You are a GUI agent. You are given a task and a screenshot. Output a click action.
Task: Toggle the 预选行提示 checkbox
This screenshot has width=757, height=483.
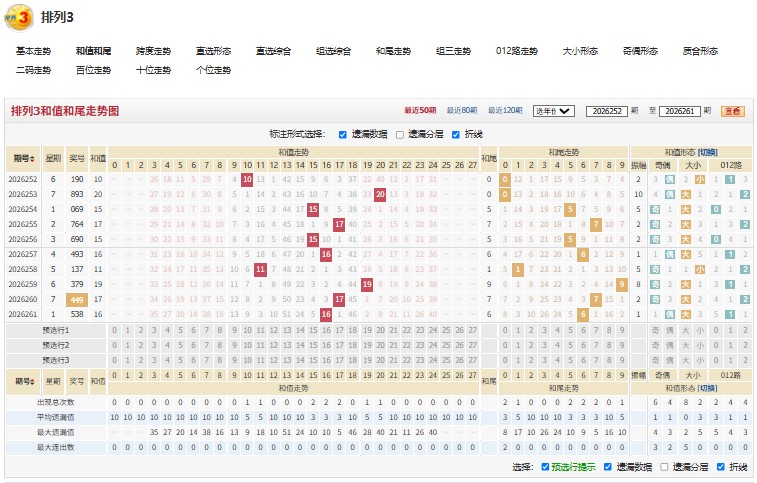tap(545, 467)
